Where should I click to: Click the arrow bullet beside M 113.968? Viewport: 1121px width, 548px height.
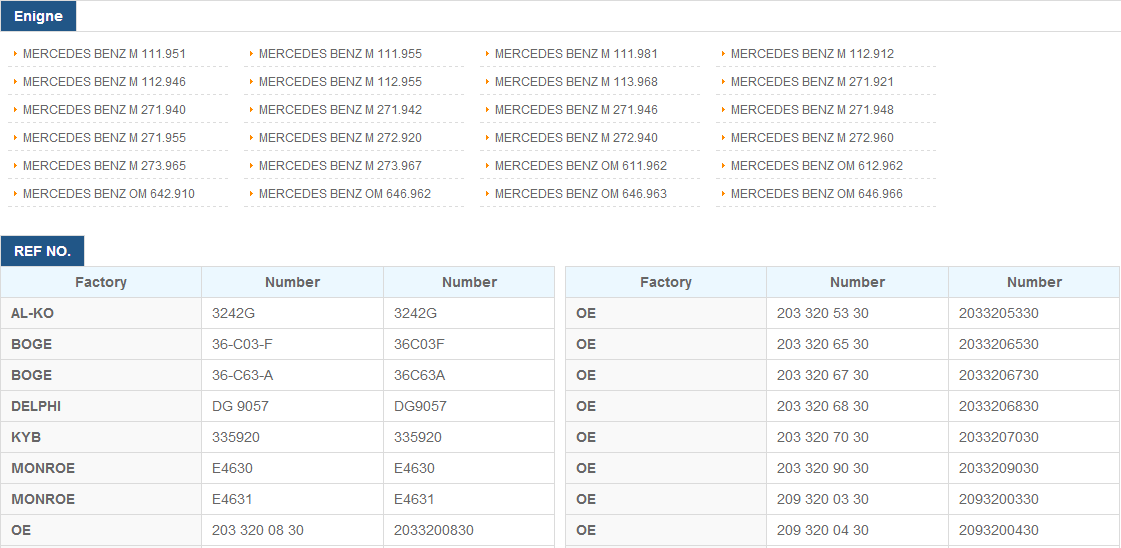point(487,81)
